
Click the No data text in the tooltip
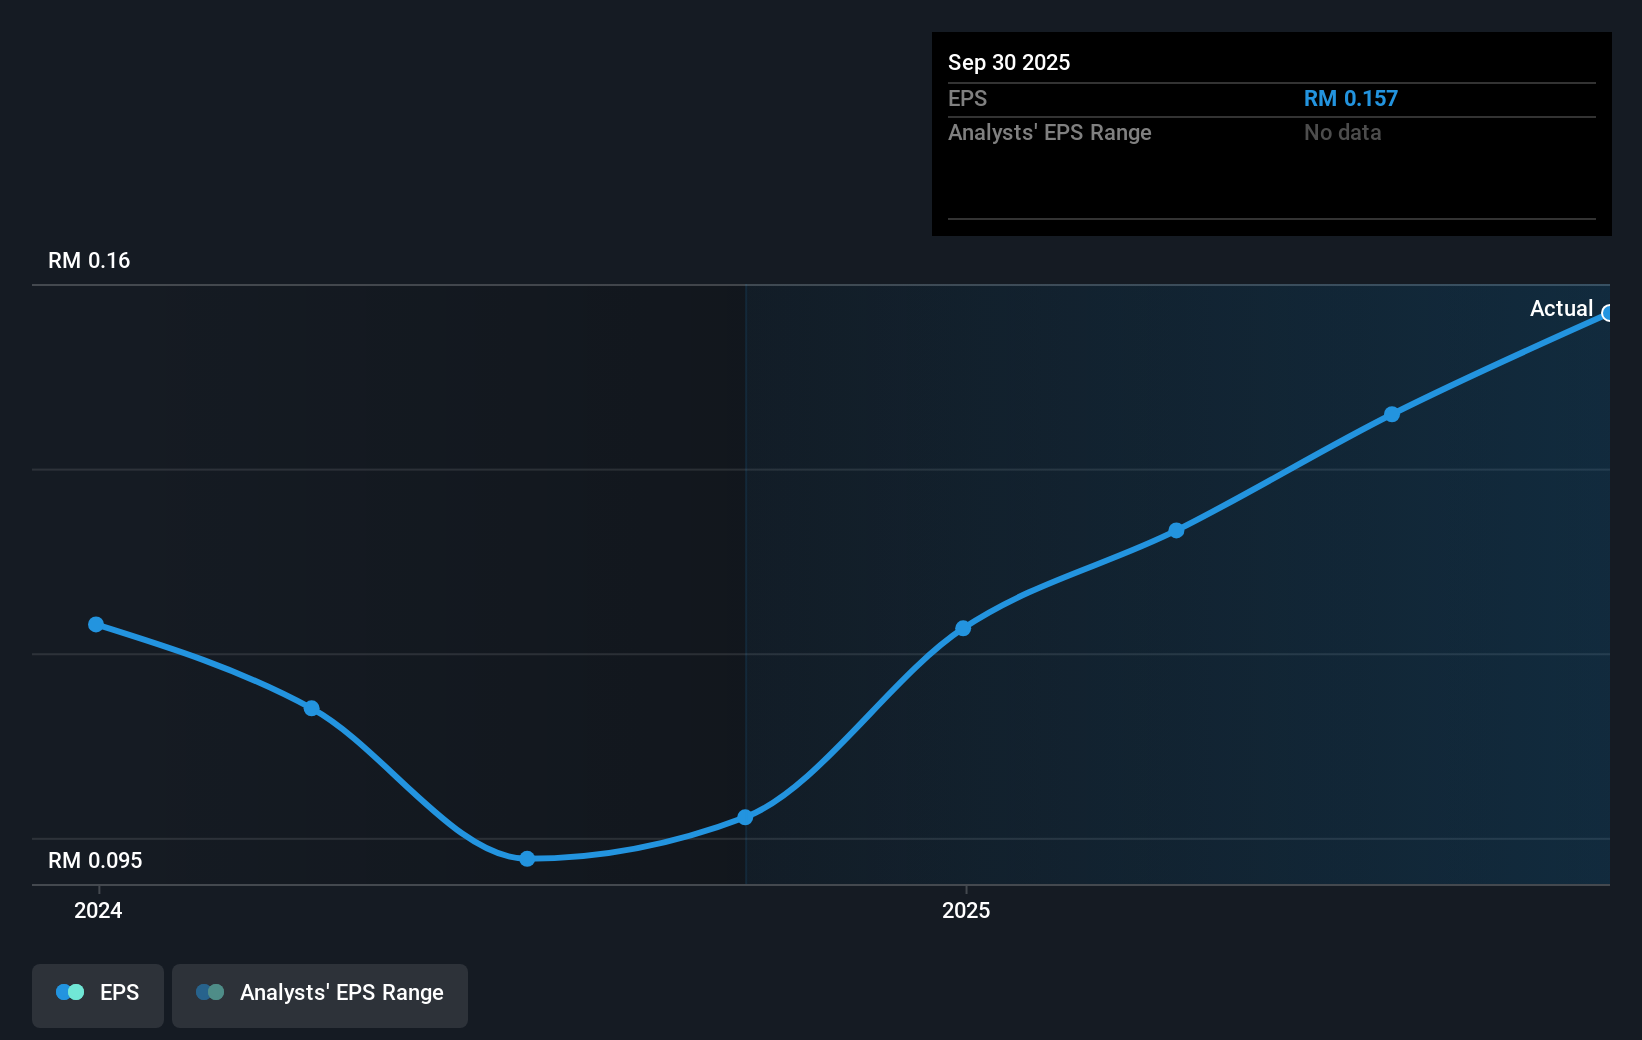(x=1342, y=132)
